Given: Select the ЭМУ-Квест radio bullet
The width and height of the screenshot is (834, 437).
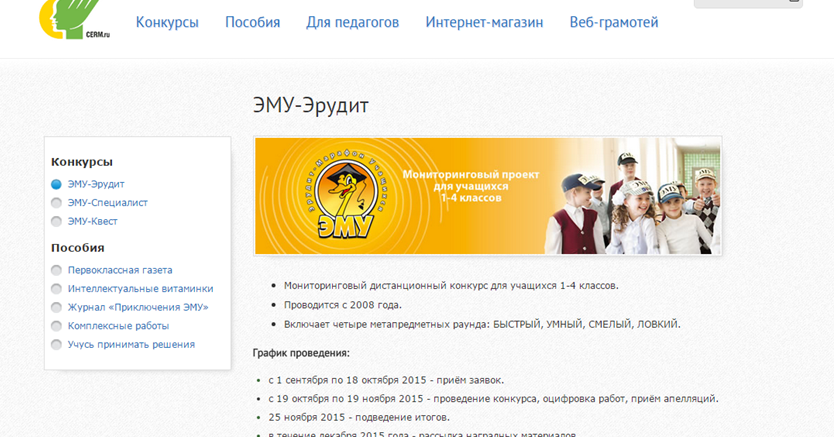Looking at the screenshot, I should pos(56,222).
